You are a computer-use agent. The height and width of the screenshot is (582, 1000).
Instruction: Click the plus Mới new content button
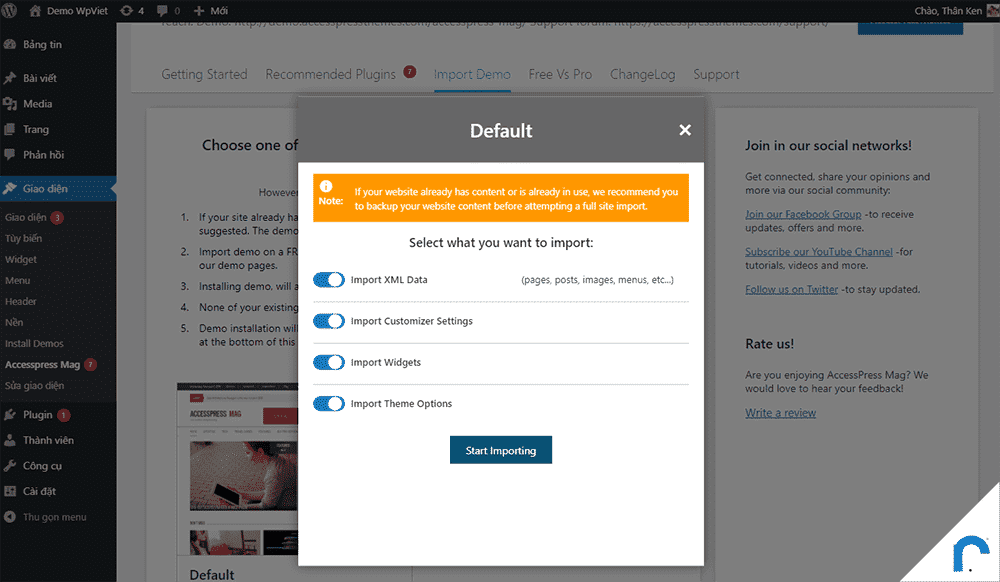(211, 10)
